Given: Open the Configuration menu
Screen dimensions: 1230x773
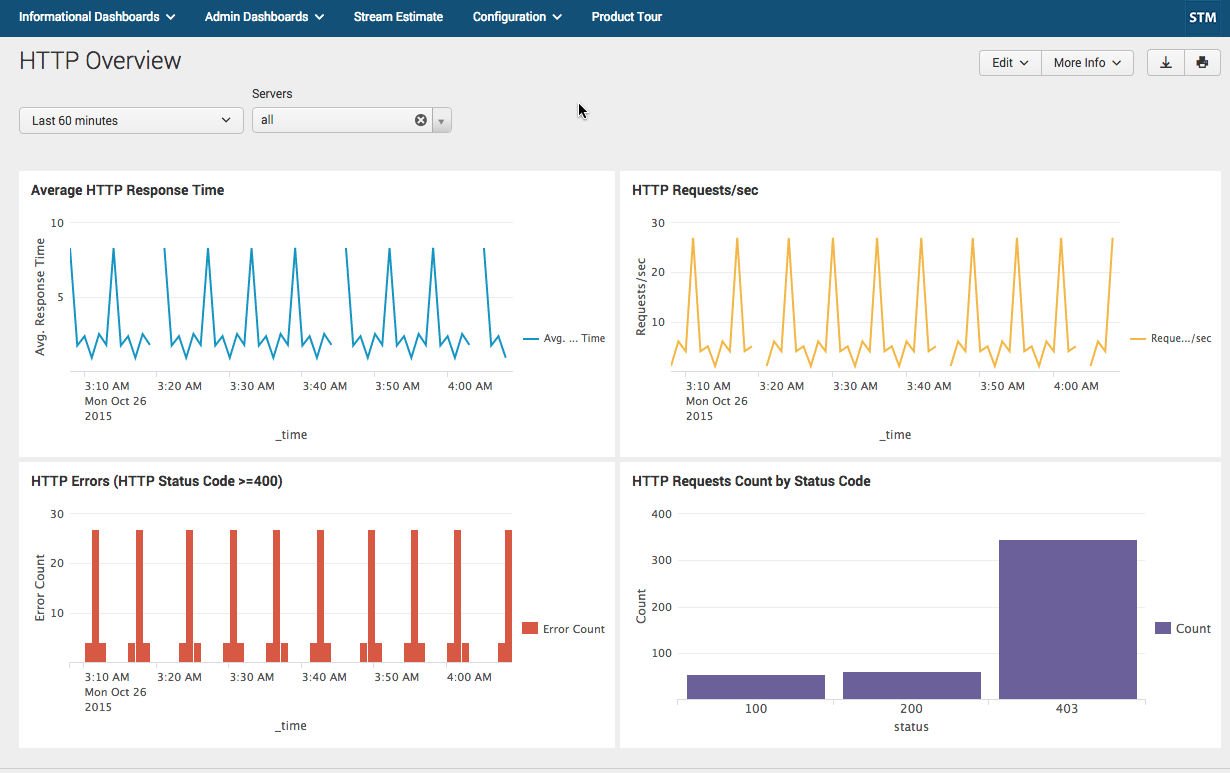Looking at the screenshot, I should (x=517, y=17).
